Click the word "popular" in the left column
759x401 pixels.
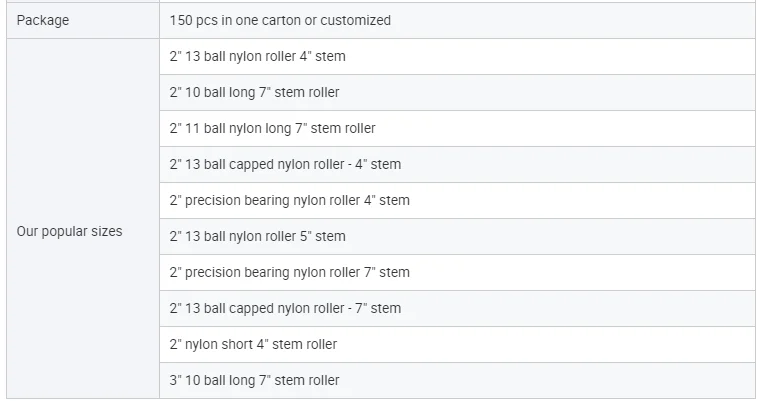coord(65,231)
